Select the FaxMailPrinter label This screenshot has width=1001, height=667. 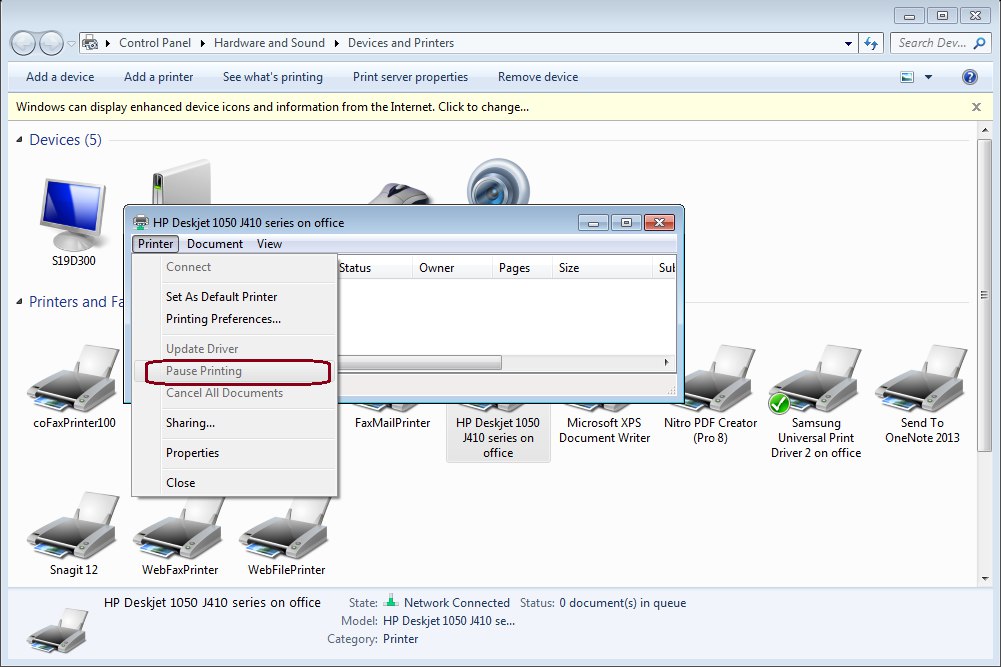pyautogui.click(x=392, y=423)
